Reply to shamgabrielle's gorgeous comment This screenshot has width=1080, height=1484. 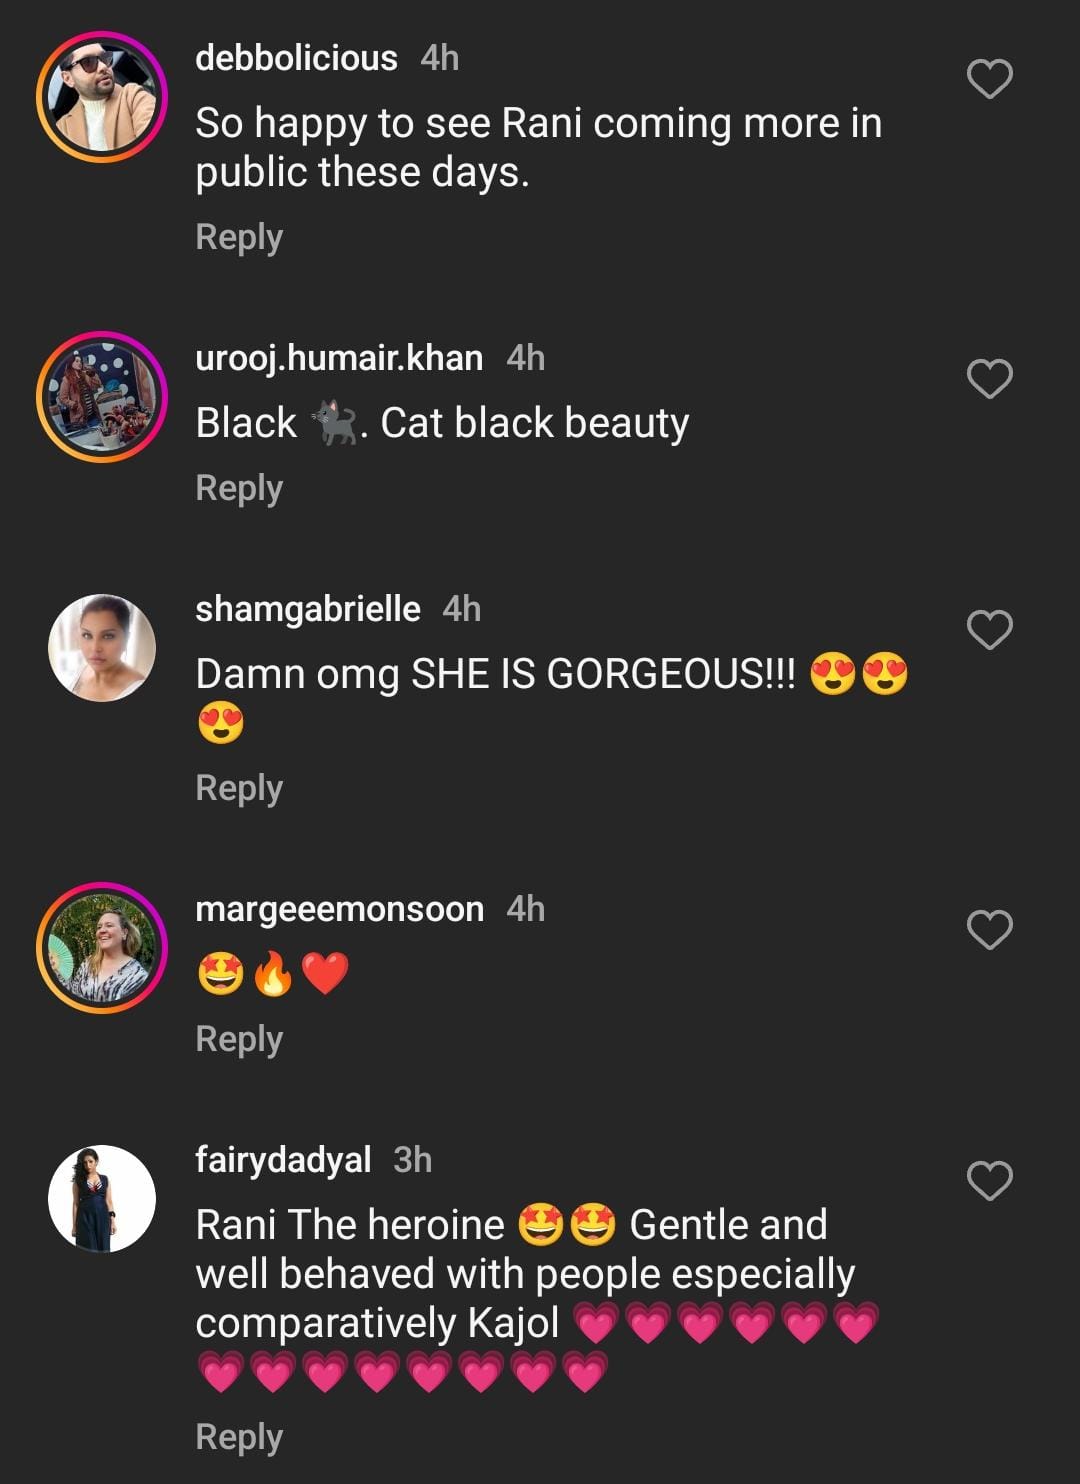[x=239, y=788]
